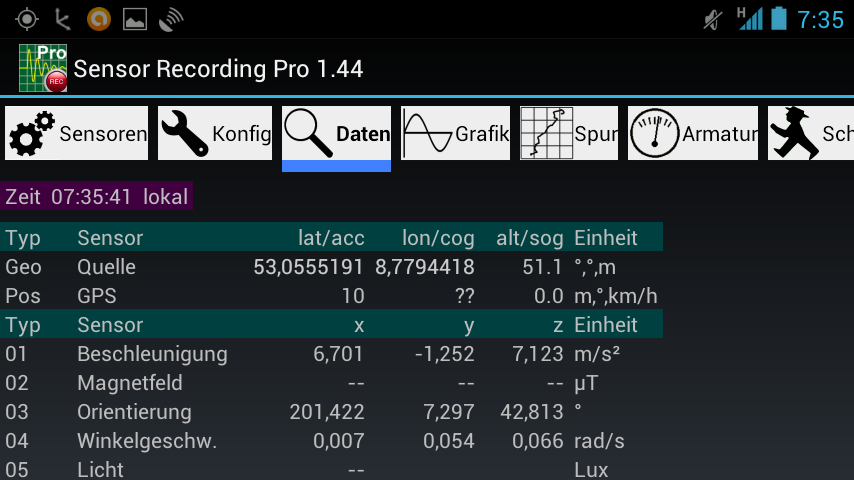Tap the longitude value 8,7794418
Viewport: 854px width, 480px height.
425,267
